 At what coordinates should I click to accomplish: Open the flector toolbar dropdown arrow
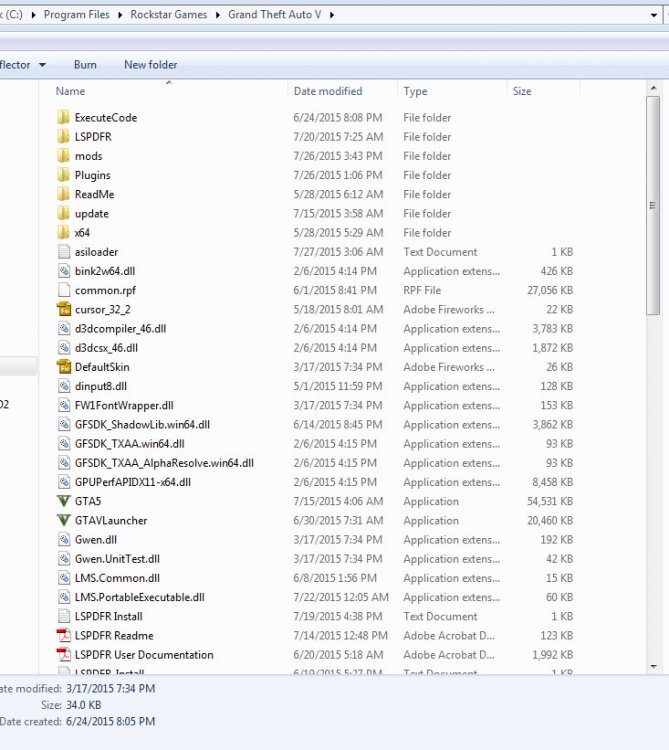click(43, 65)
